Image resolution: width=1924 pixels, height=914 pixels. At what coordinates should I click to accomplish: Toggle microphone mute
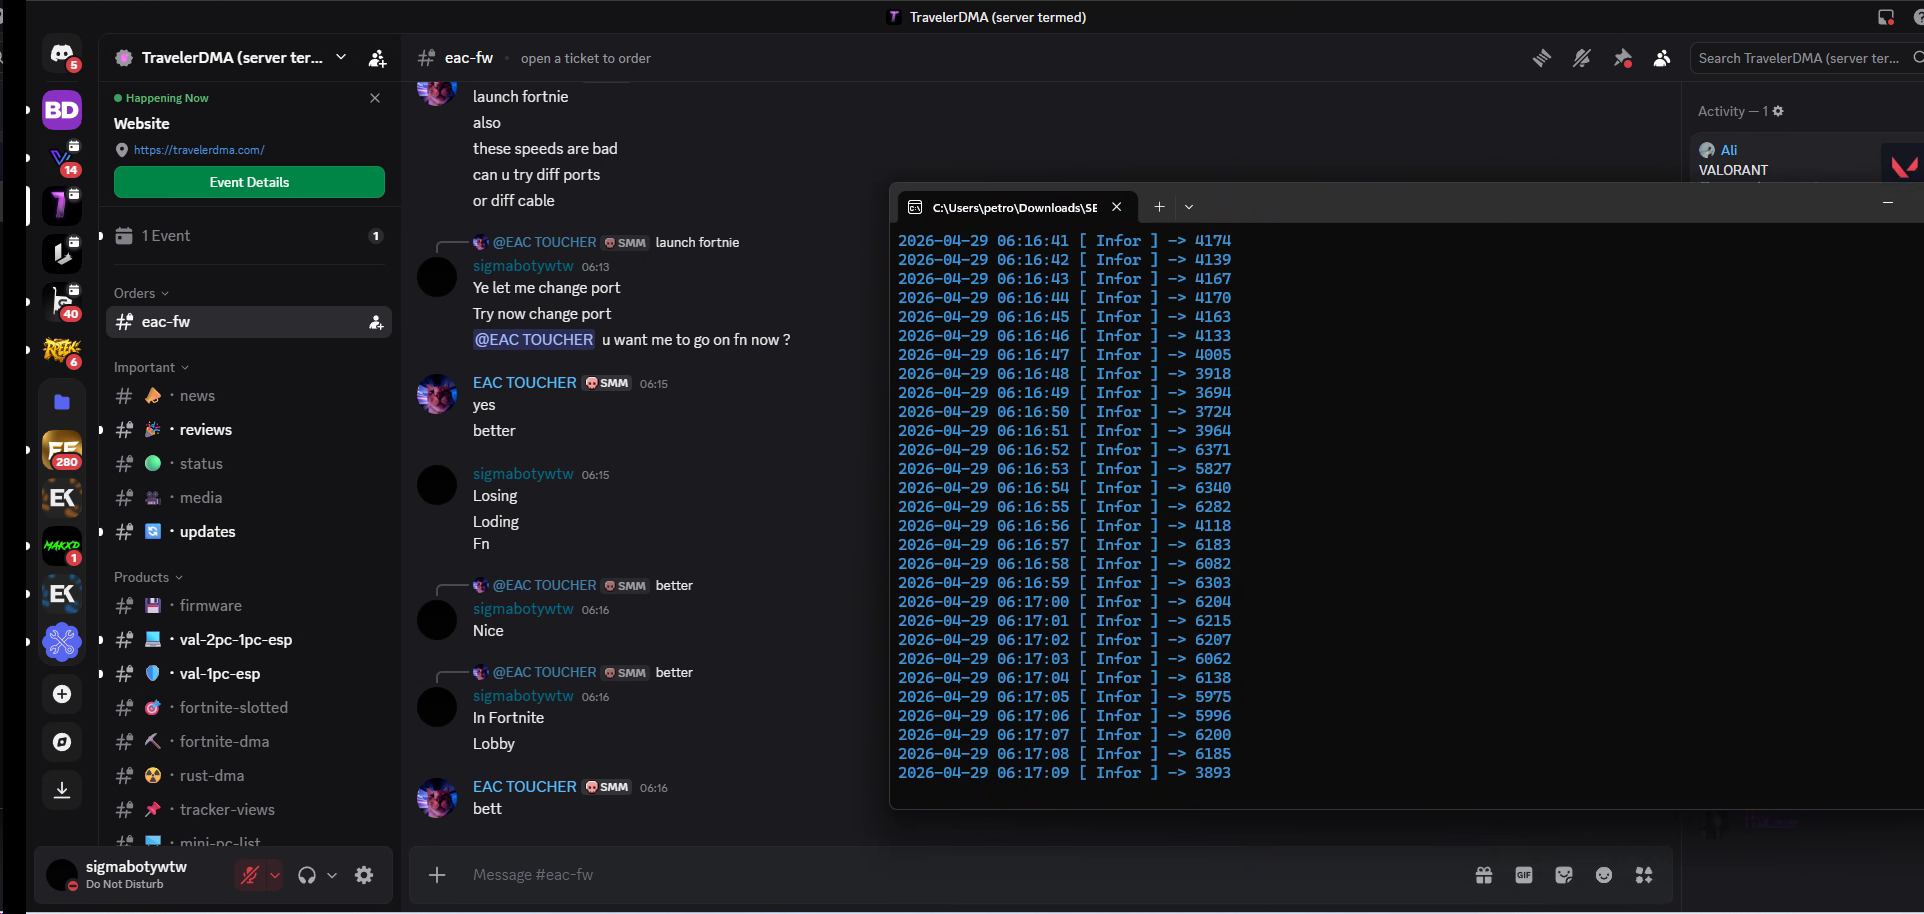pyautogui.click(x=249, y=875)
